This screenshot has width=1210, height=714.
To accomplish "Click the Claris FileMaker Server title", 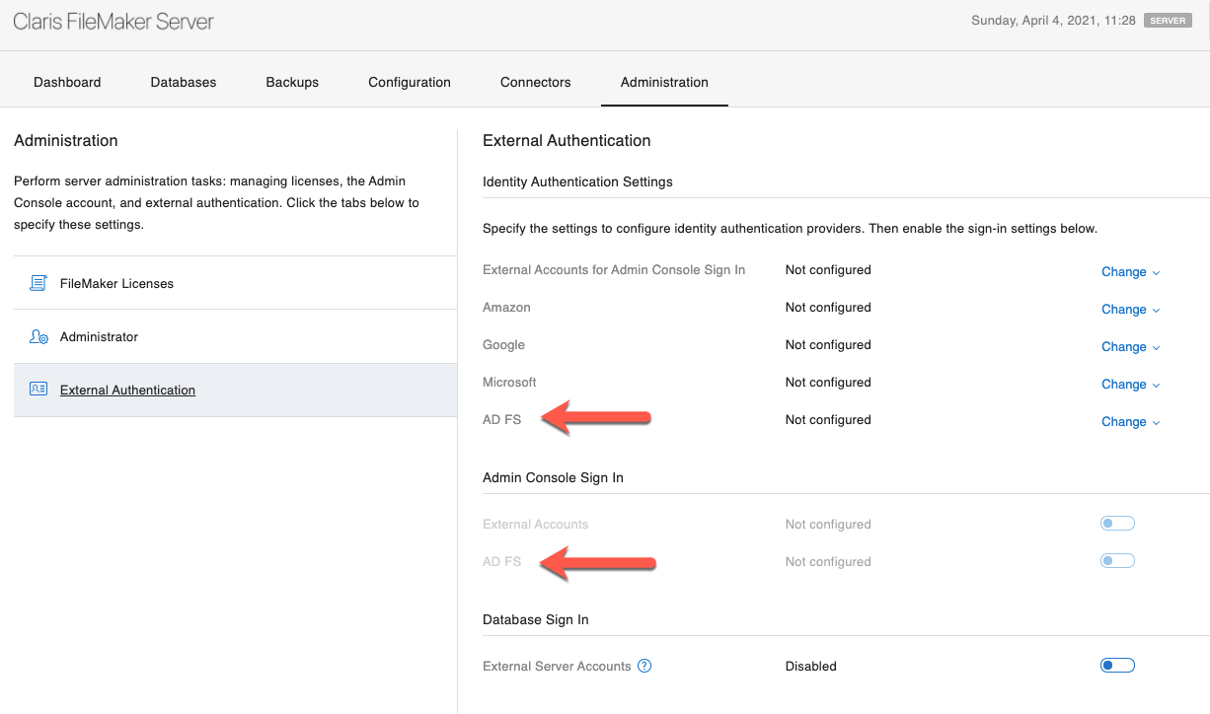I will [113, 21].
